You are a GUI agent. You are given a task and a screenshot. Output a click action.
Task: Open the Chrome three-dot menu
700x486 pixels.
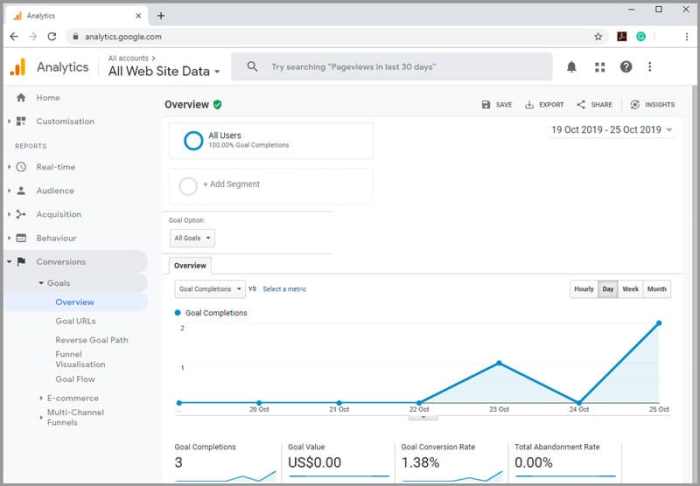[x=687, y=37]
